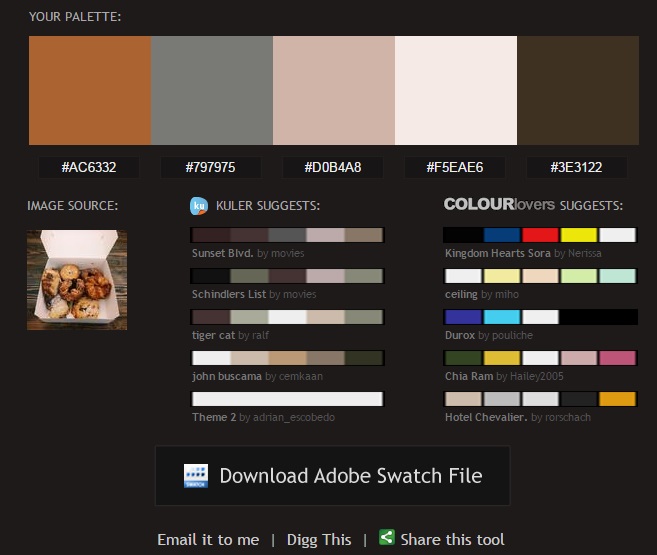
Task: Select the tiger cat color strip
Action: [x=287, y=316]
